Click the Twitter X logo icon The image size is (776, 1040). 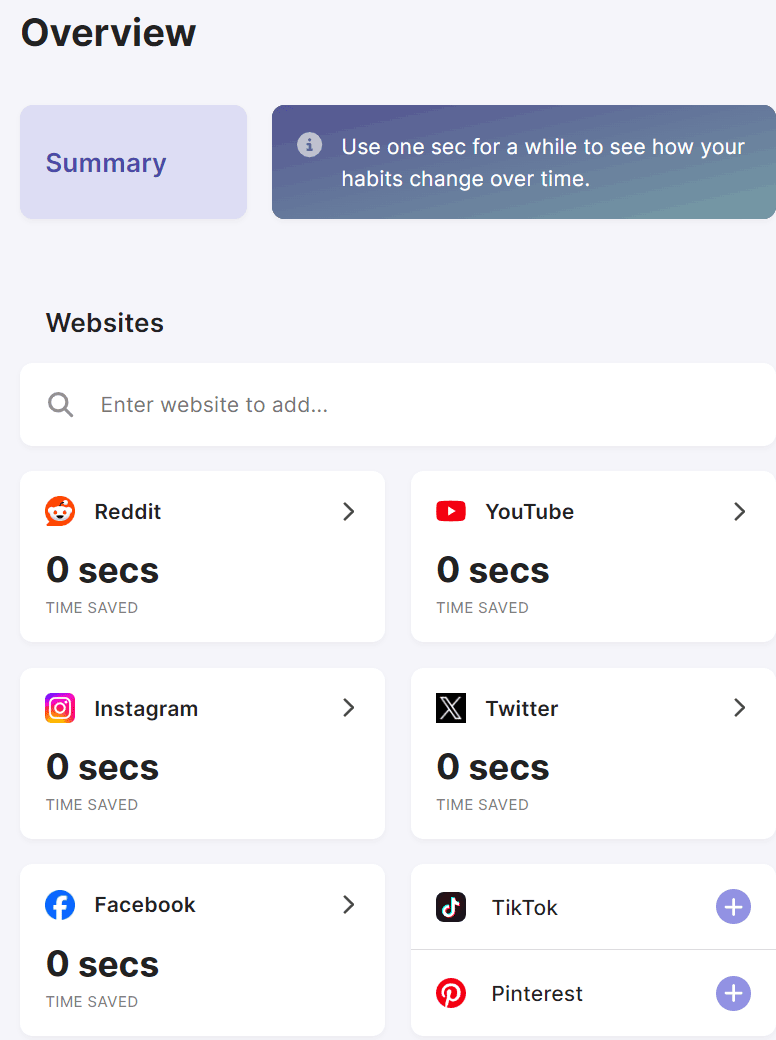pos(451,708)
